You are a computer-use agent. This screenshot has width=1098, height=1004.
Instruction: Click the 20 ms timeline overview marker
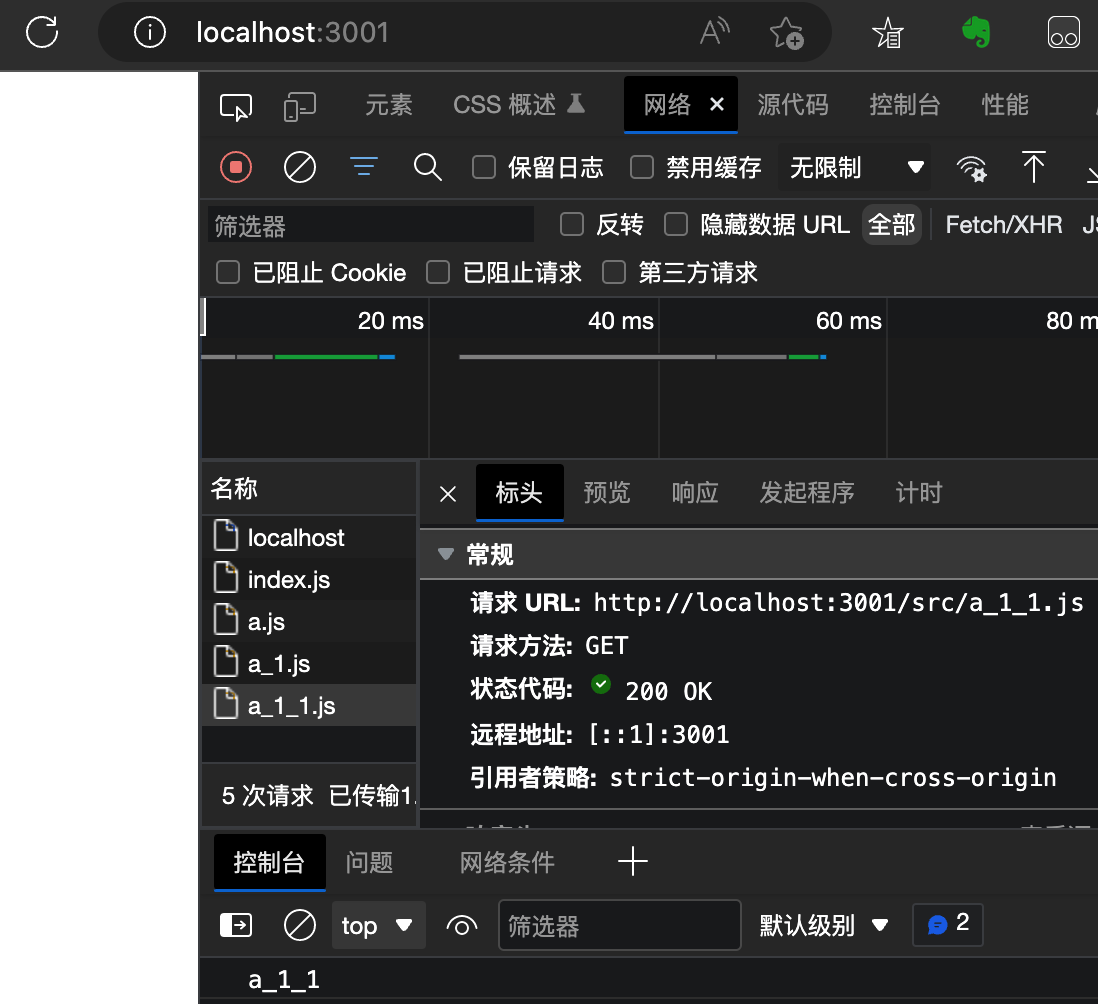(391, 321)
